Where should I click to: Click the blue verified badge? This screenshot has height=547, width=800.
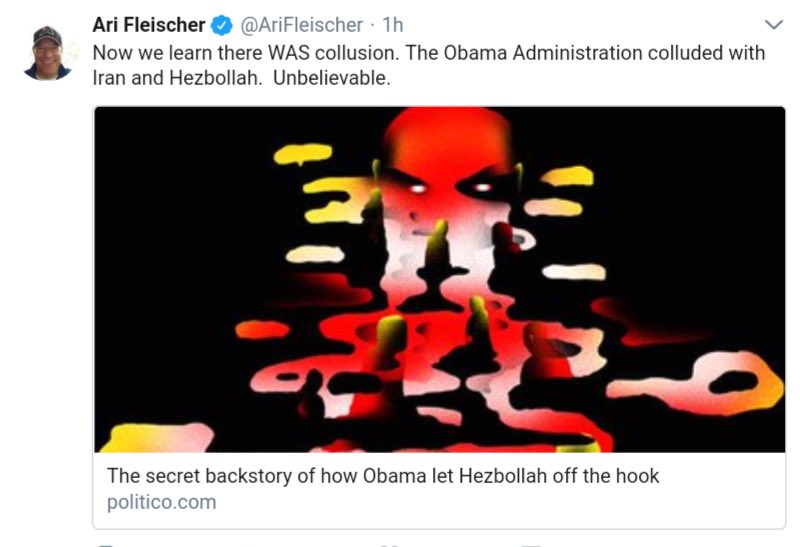[221, 25]
